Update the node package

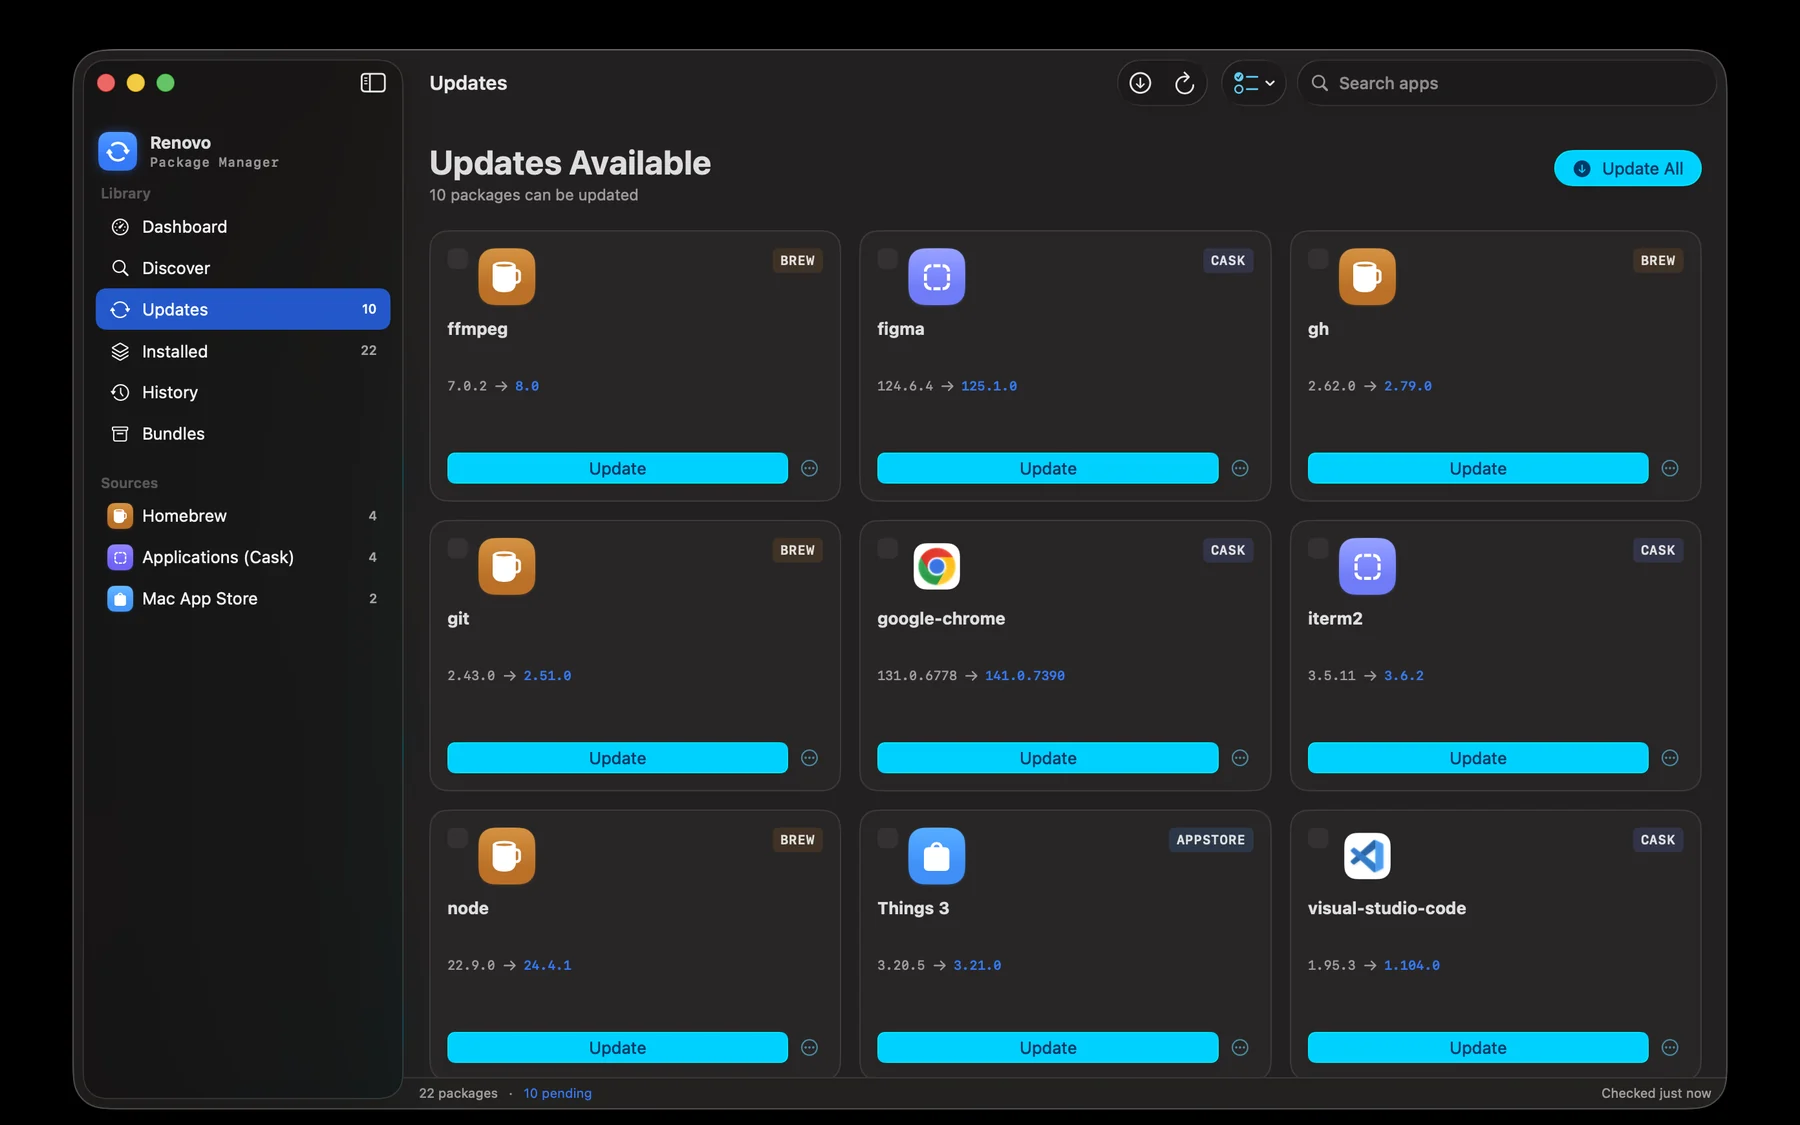point(617,1047)
